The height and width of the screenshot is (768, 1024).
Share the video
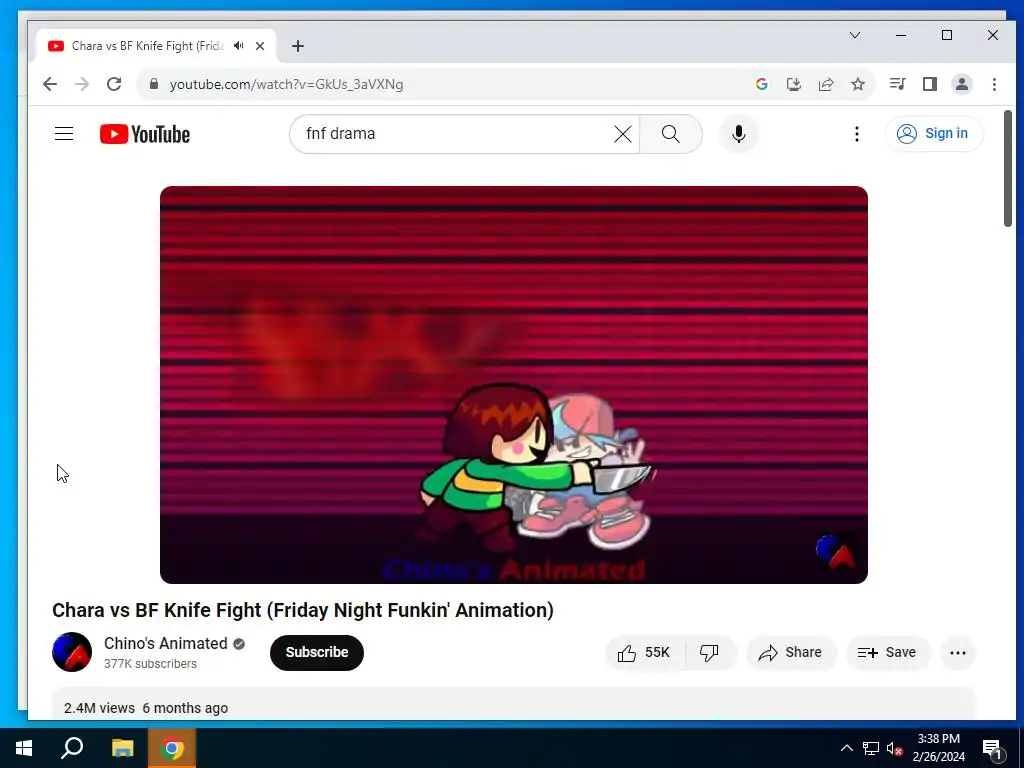click(791, 652)
